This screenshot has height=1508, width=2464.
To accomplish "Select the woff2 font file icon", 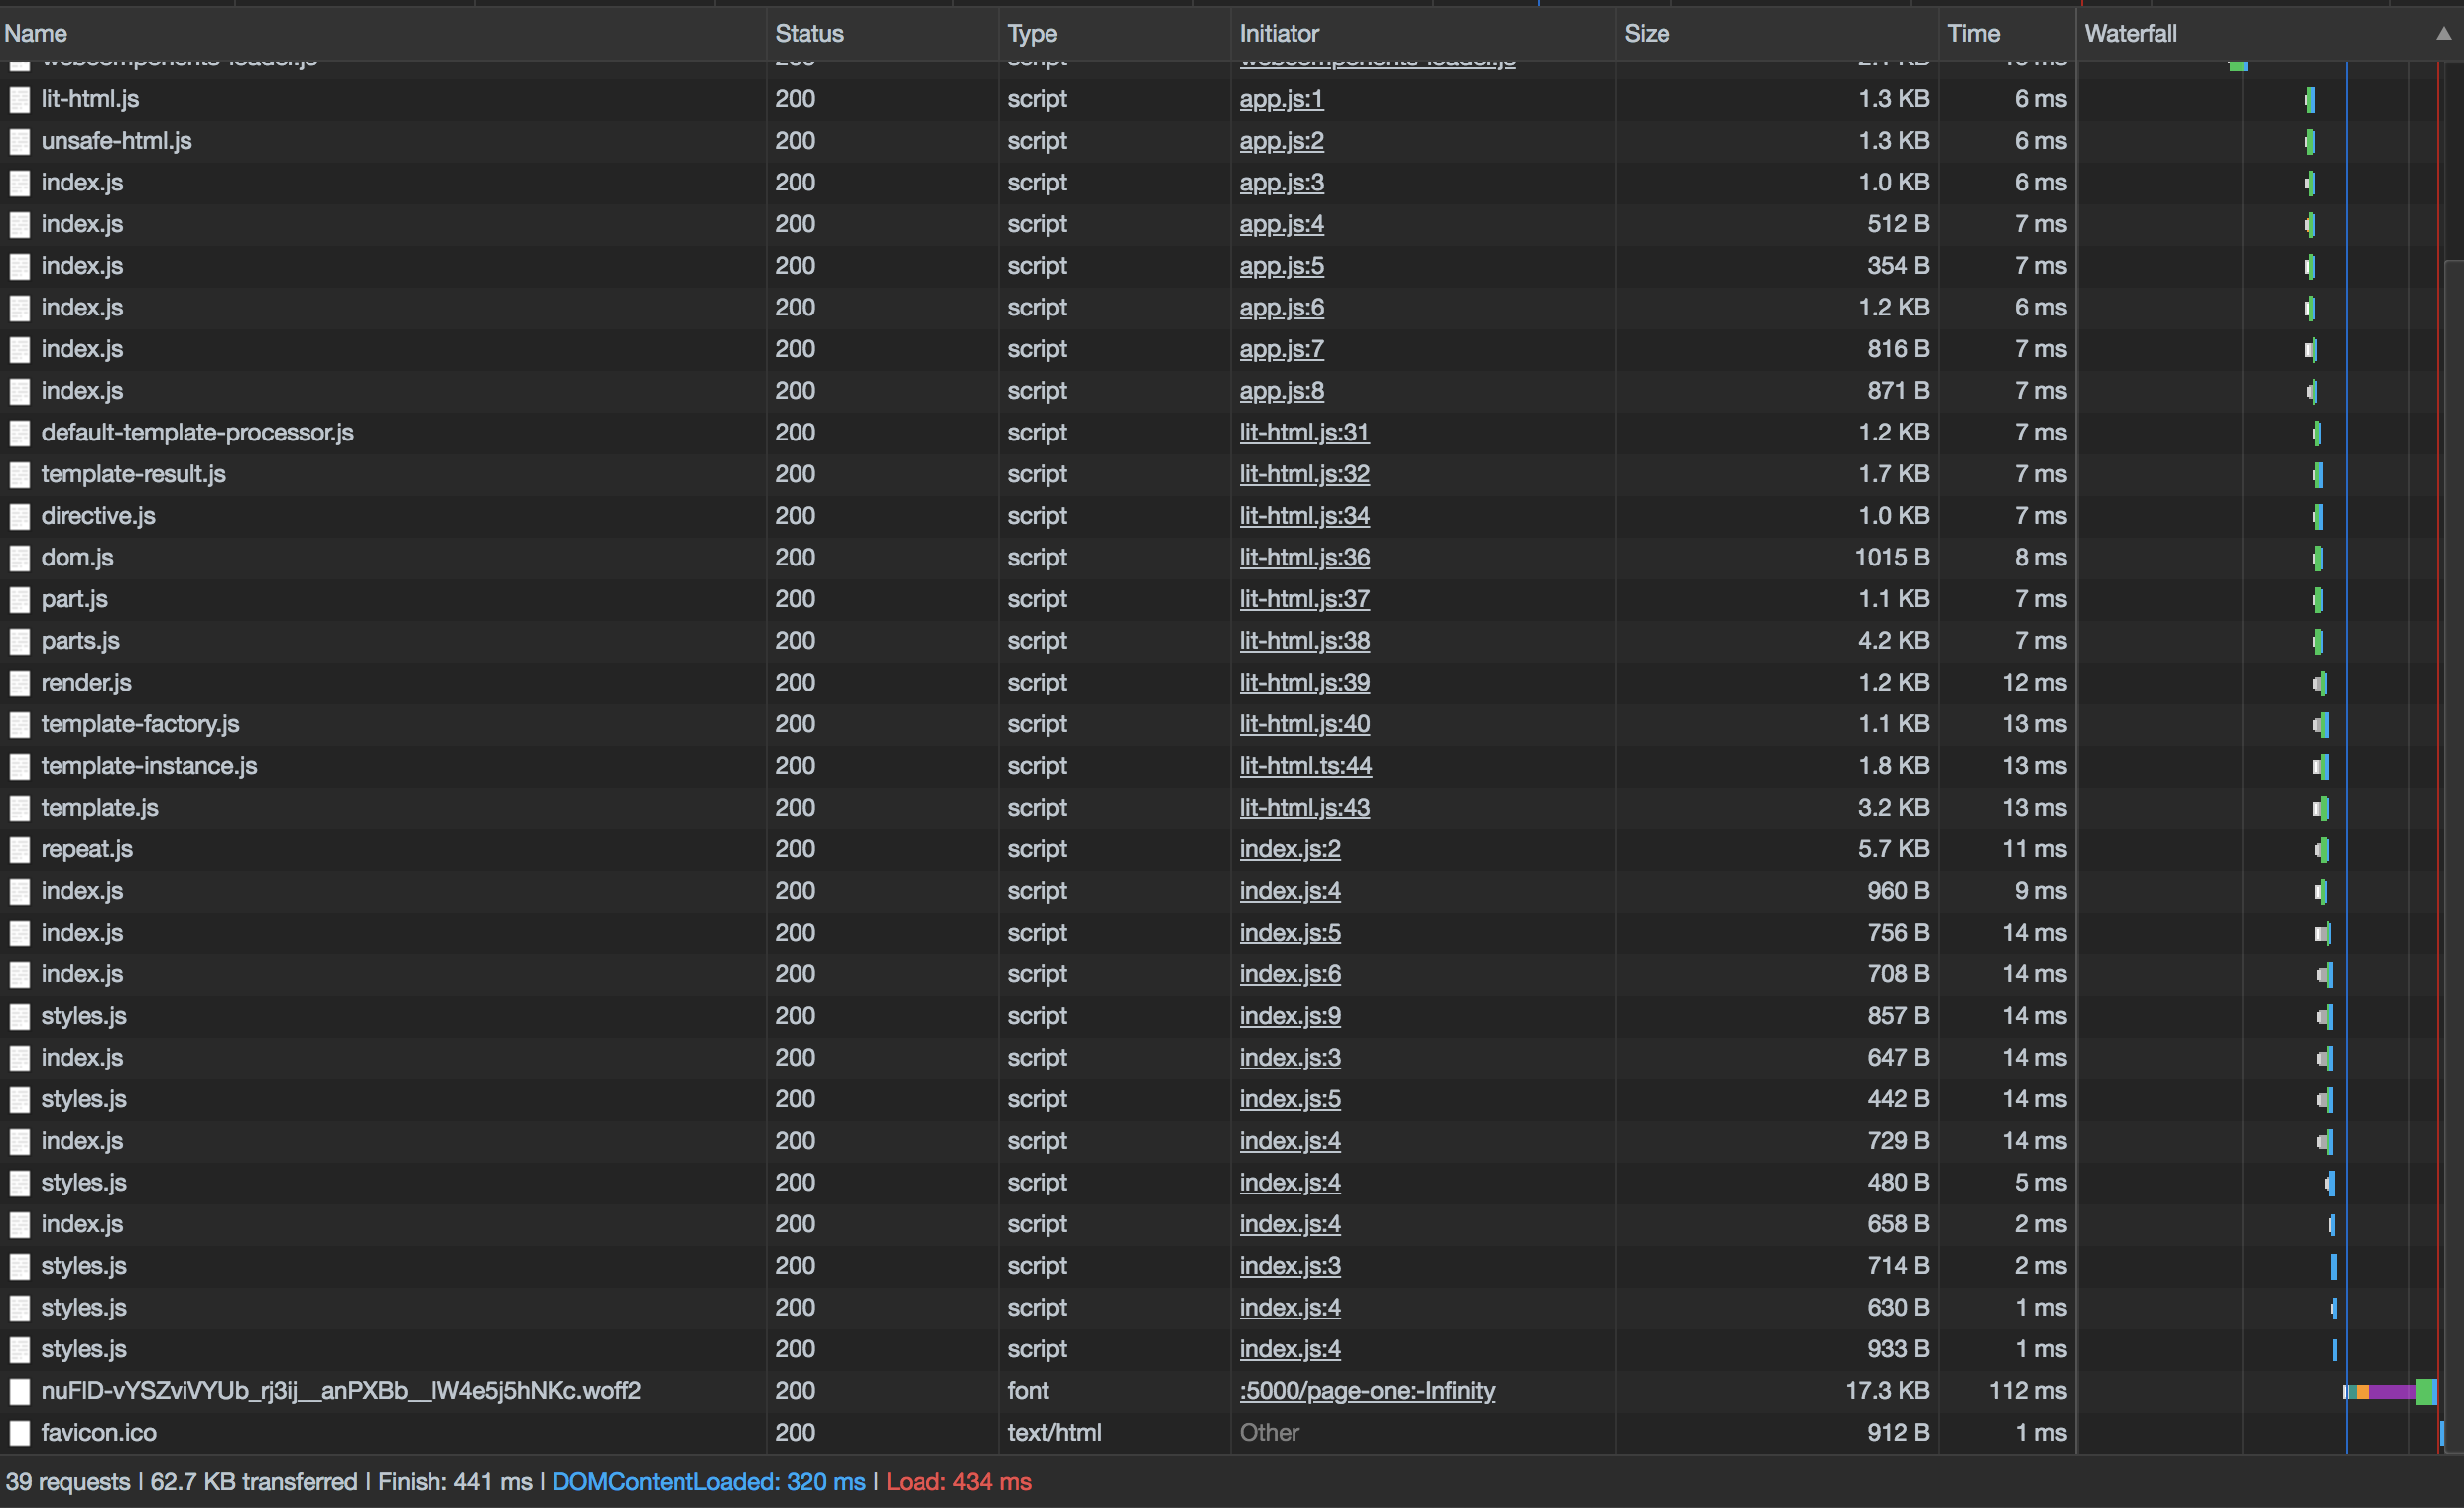I will click(x=20, y=1391).
